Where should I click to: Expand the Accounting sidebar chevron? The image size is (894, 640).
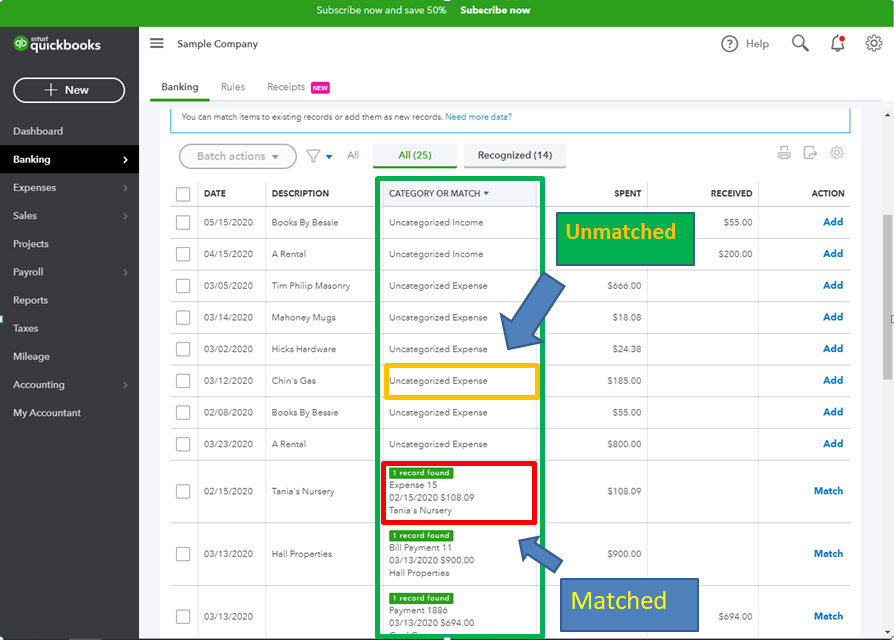[x=125, y=385]
